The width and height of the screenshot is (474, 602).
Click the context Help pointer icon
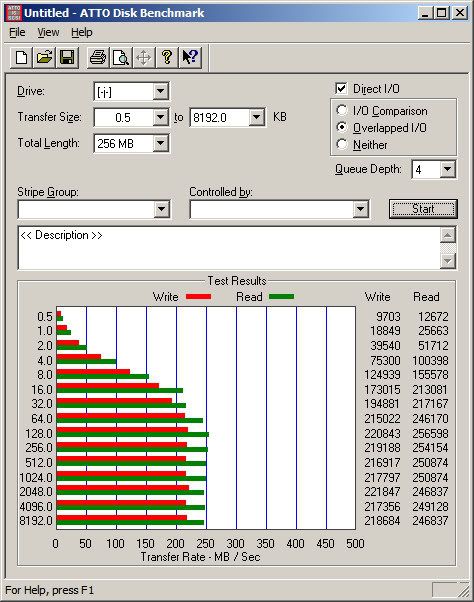pos(190,58)
